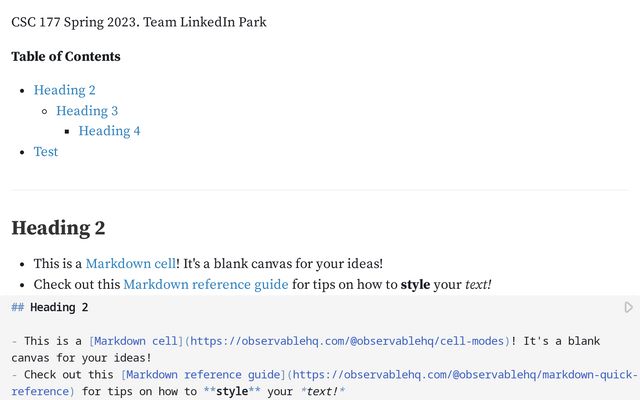The width and height of the screenshot is (640, 400).
Task: Follow the Test link in contents
Action: coord(46,152)
